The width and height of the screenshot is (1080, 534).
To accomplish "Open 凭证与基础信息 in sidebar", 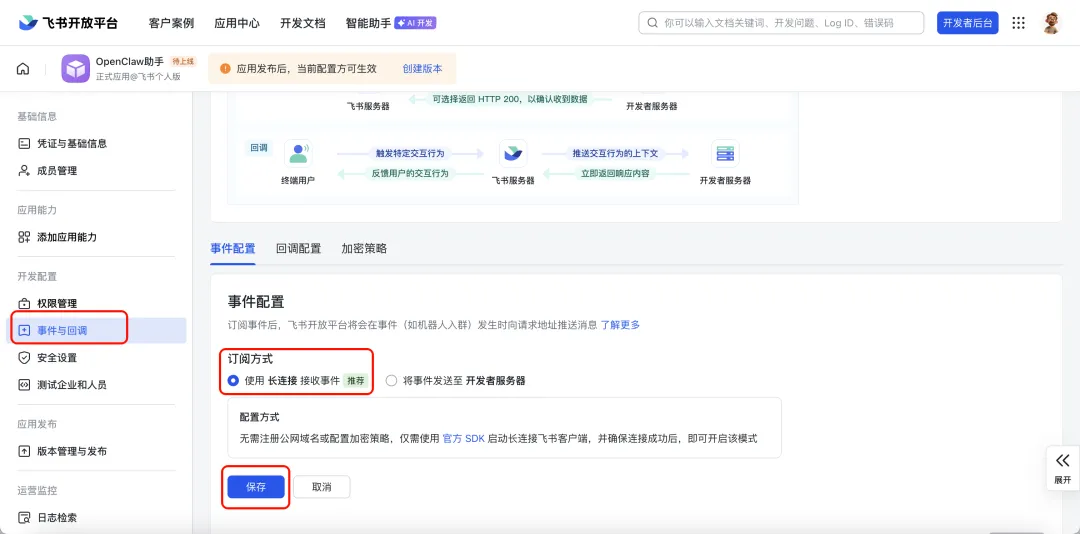I will 72,143.
